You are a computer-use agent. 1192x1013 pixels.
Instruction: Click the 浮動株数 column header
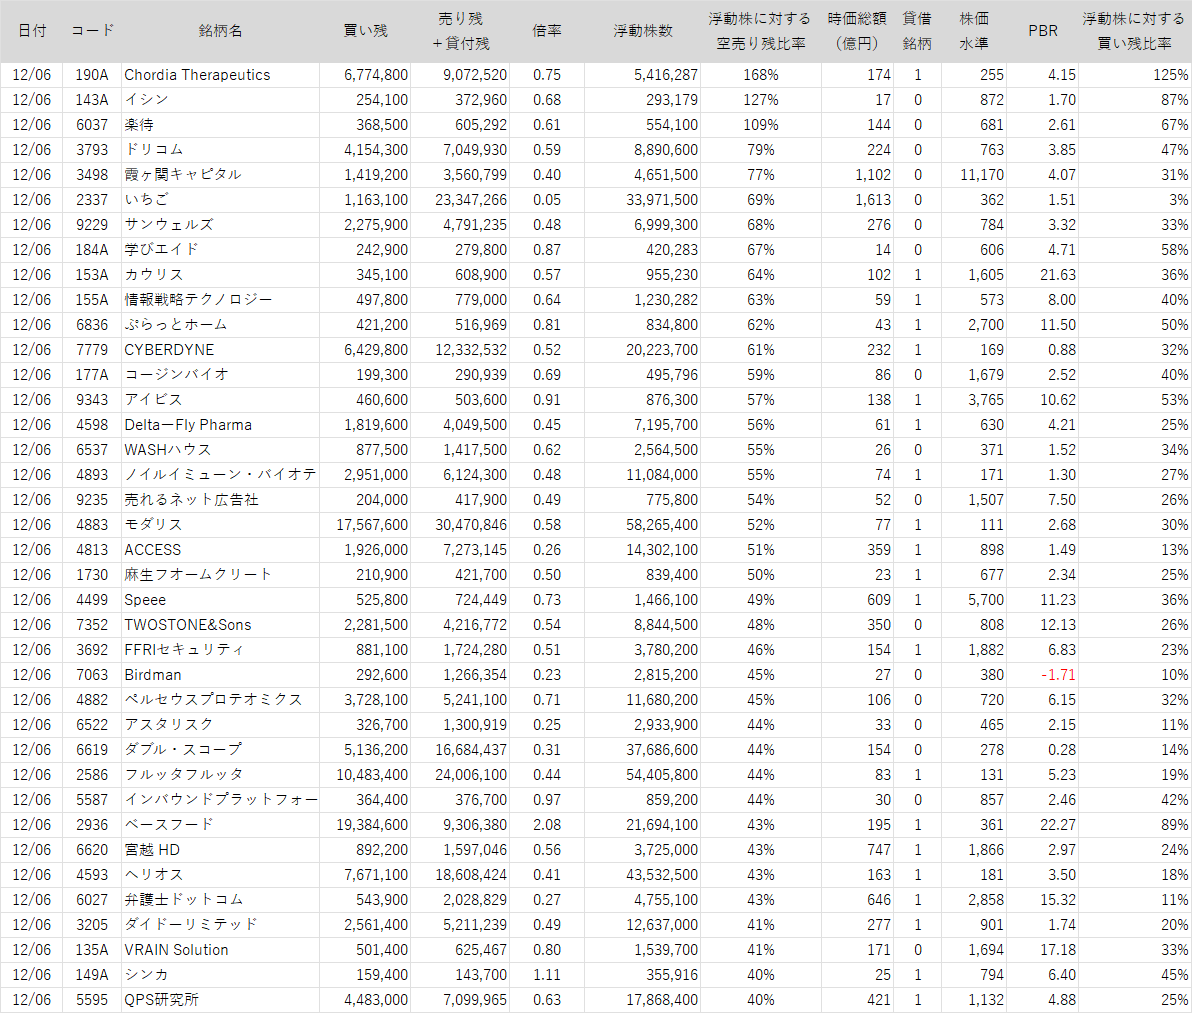(643, 31)
